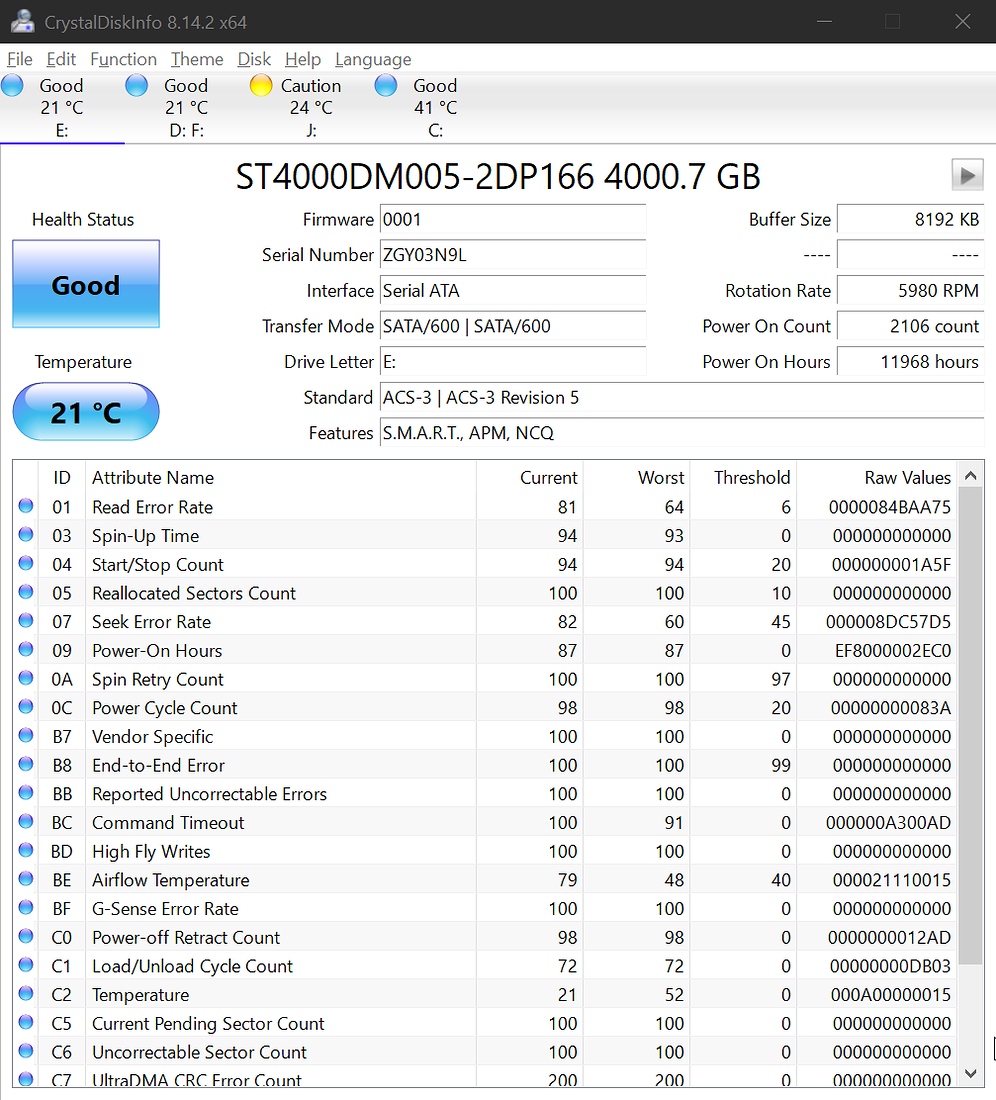Click the Good health status button
The height and width of the screenshot is (1100, 996).
click(85, 284)
